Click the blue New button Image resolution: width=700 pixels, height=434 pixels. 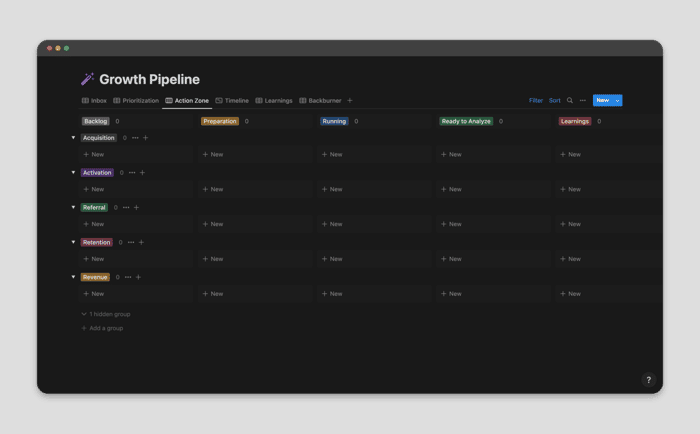(603, 100)
